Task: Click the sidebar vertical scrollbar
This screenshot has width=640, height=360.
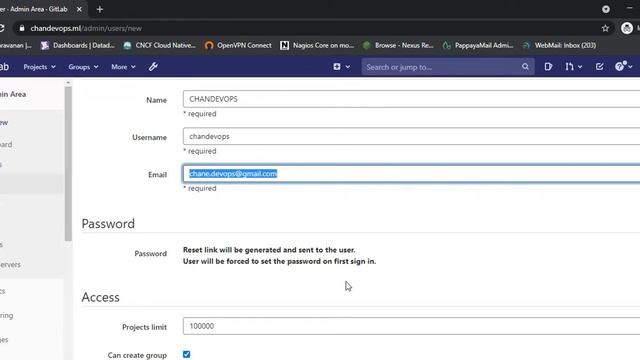Action: pos(68,163)
